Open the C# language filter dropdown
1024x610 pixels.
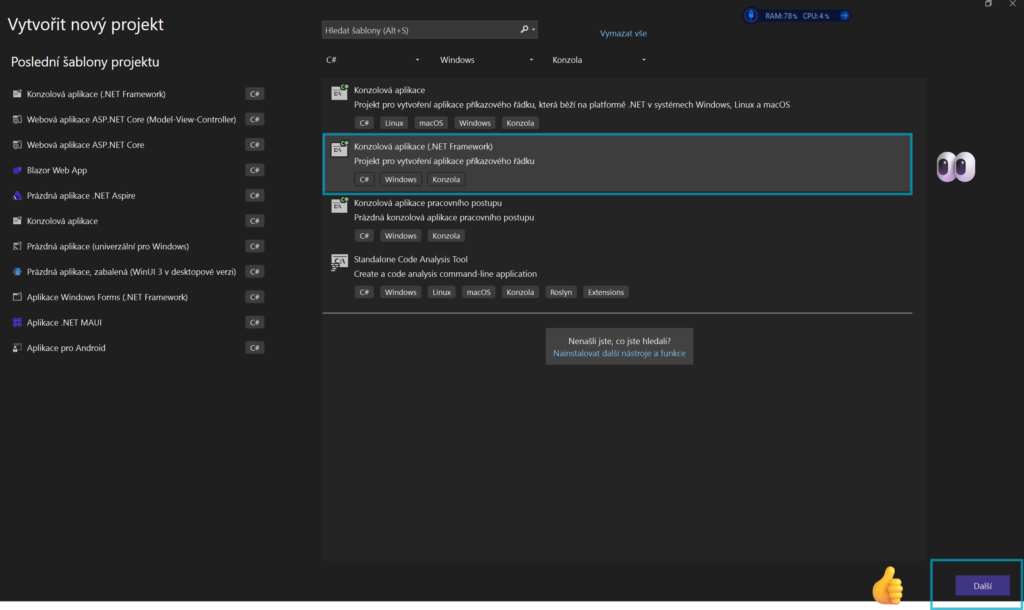(x=372, y=60)
